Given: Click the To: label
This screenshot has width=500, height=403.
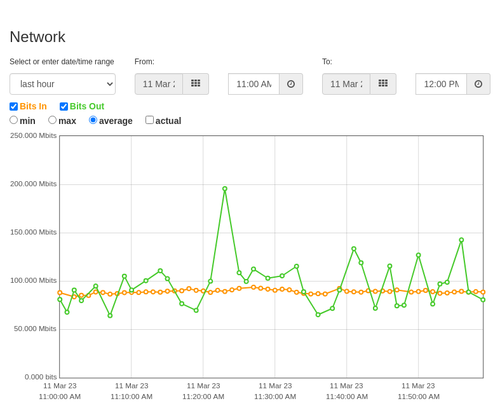Looking at the screenshot, I should coord(327,62).
